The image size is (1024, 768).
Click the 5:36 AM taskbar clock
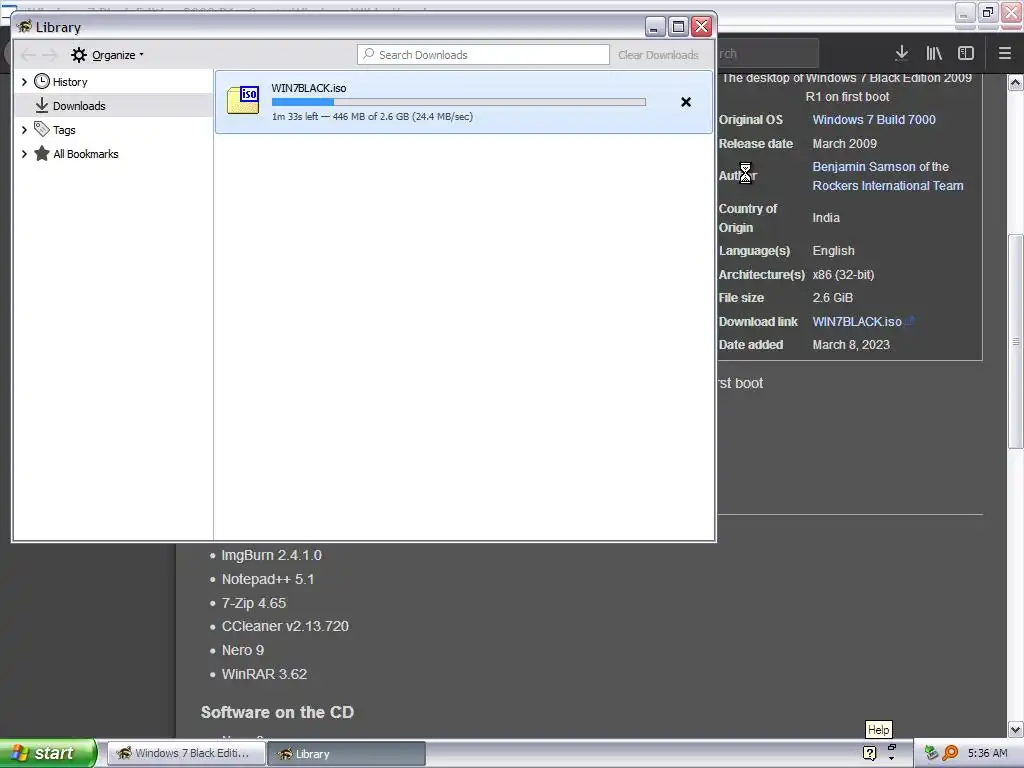987,753
